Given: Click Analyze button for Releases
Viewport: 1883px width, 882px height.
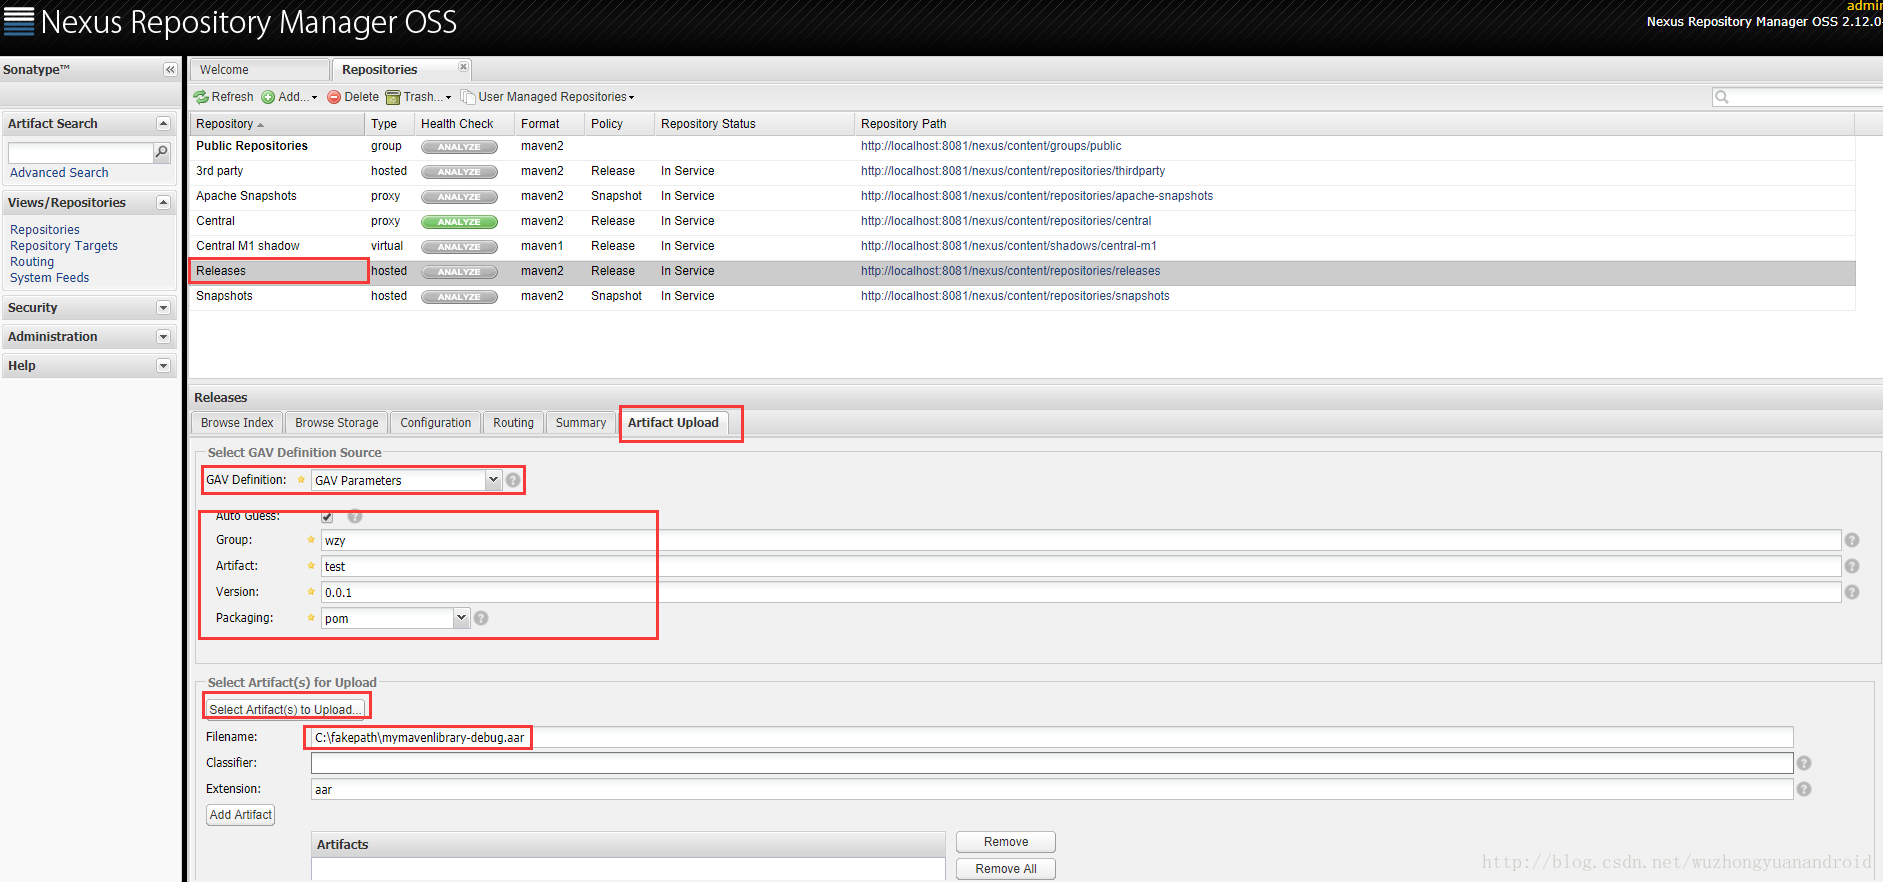Looking at the screenshot, I should [x=459, y=272].
